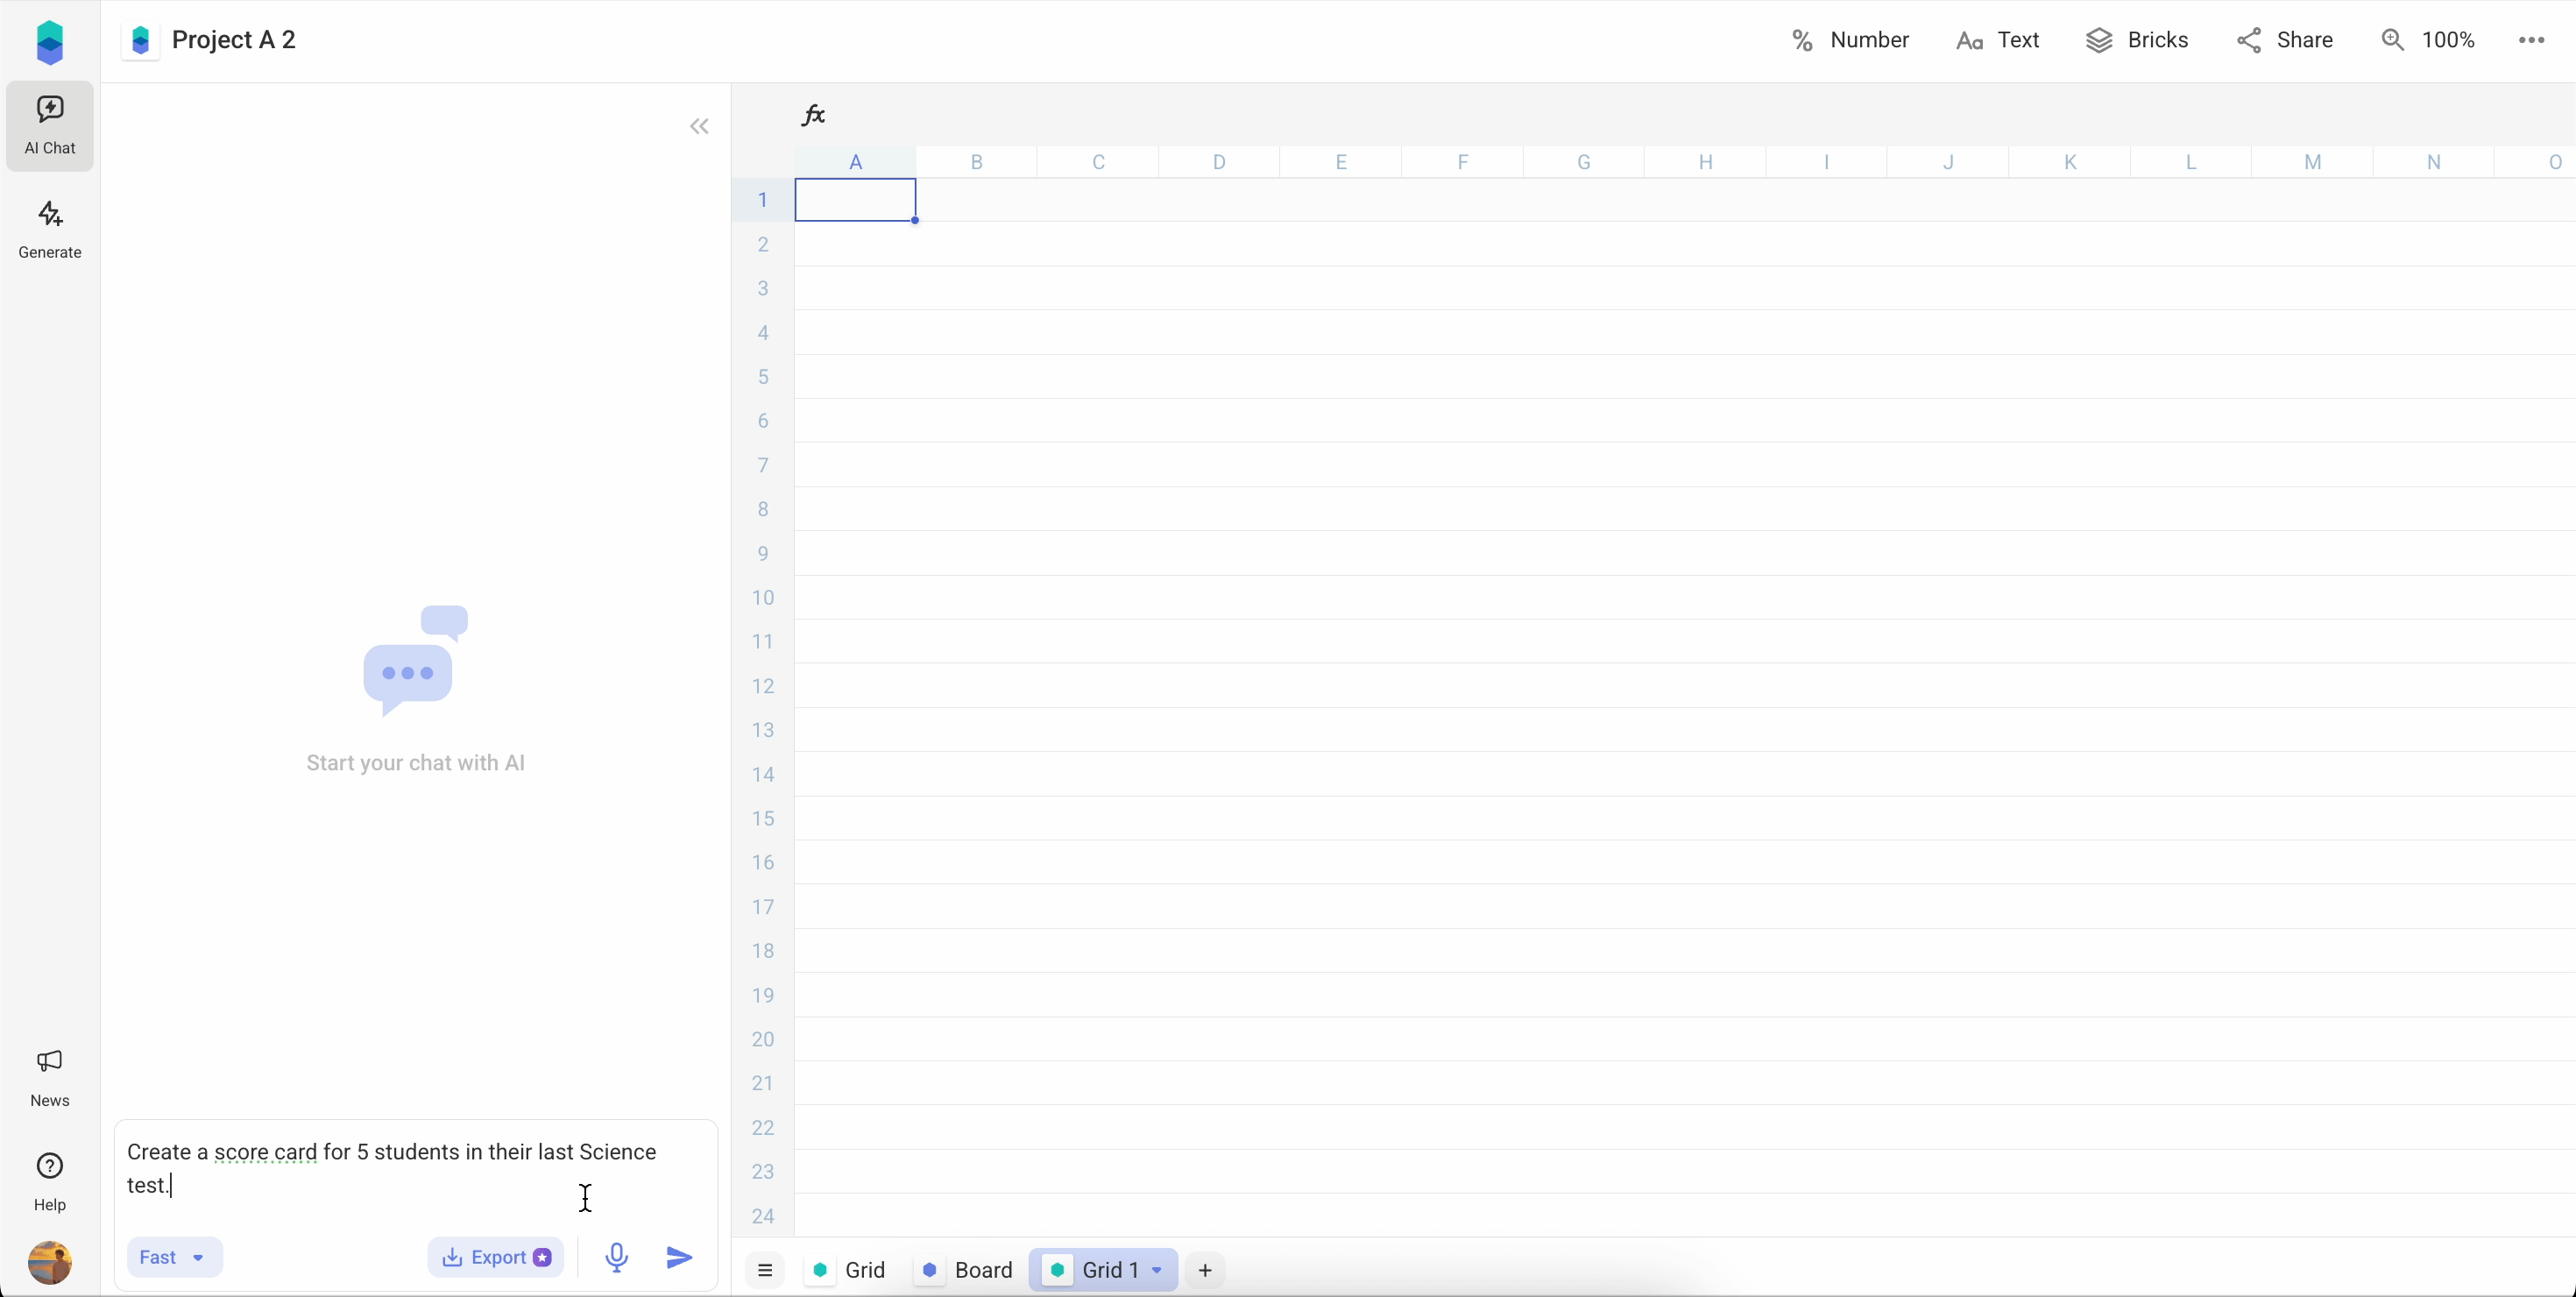Open the Bricks toolbar option
Screen dimensions: 2576x1297
tap(2137, 40)
